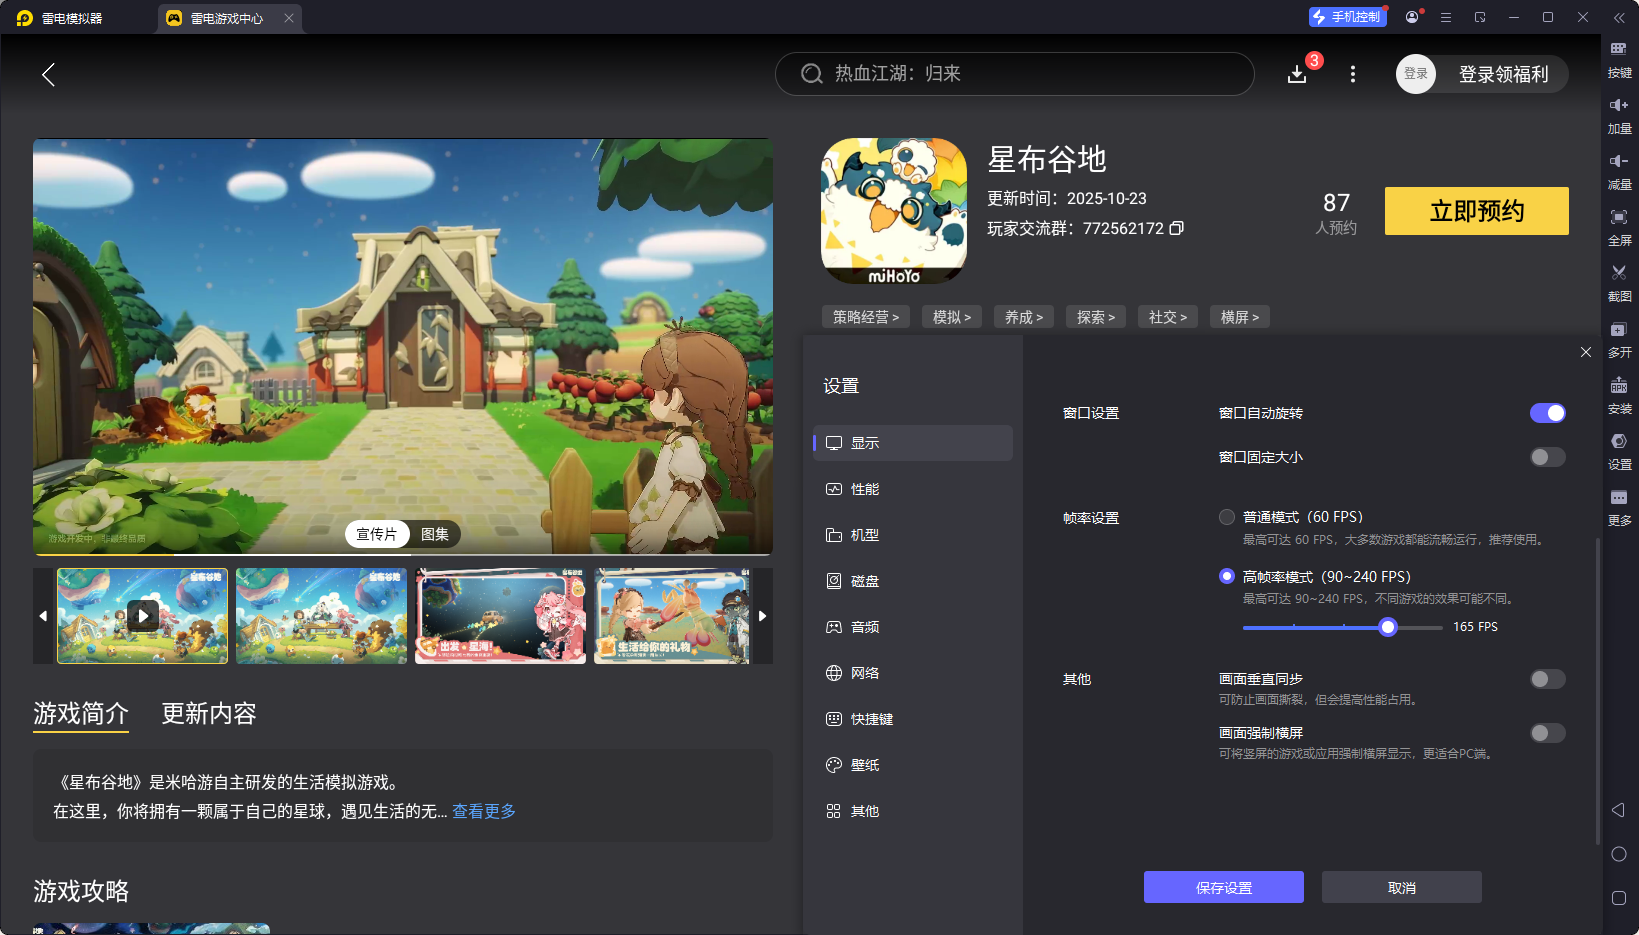Go back with the left arrow
Screen dimensions: 1639x935
click(x=48, y=74)
